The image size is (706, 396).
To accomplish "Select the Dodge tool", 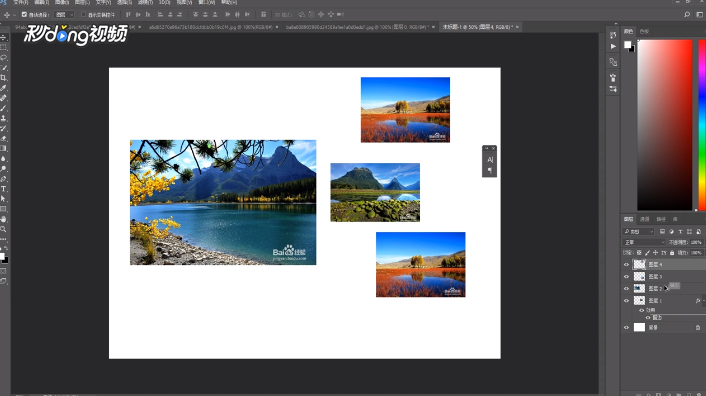I will (4, 169).
